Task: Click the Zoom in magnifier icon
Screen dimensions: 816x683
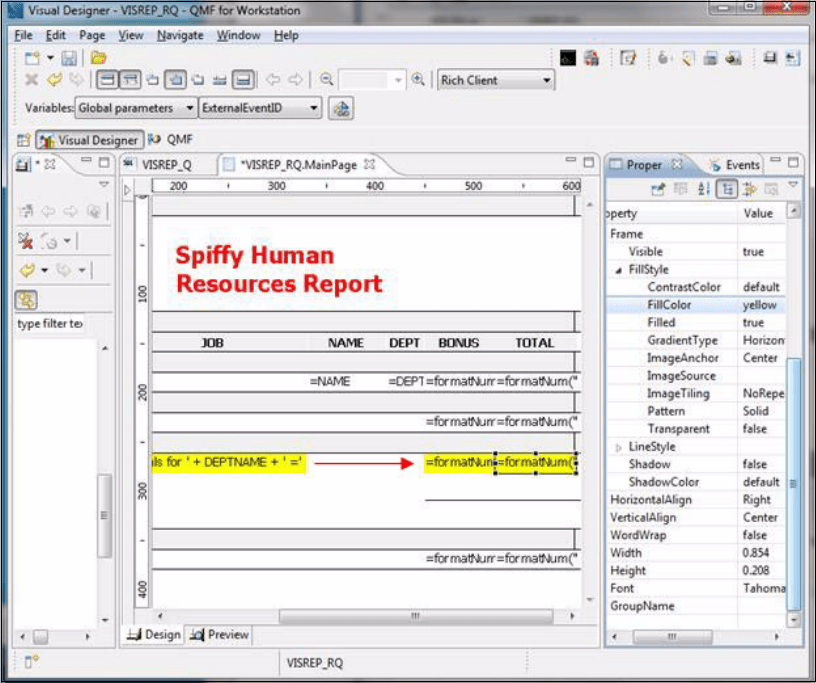Action: coord(418,80)
